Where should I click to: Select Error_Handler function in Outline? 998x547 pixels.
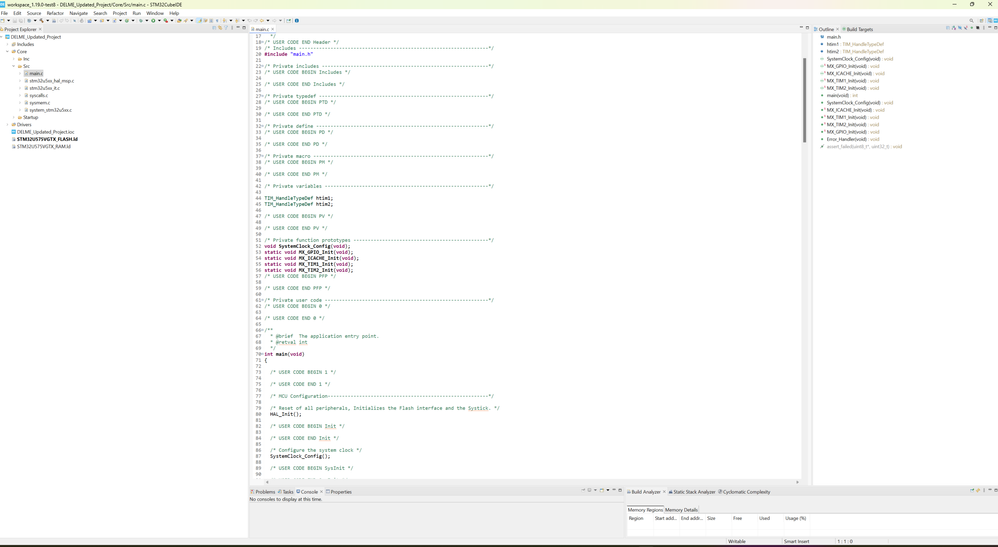click(x=846, y=139)
